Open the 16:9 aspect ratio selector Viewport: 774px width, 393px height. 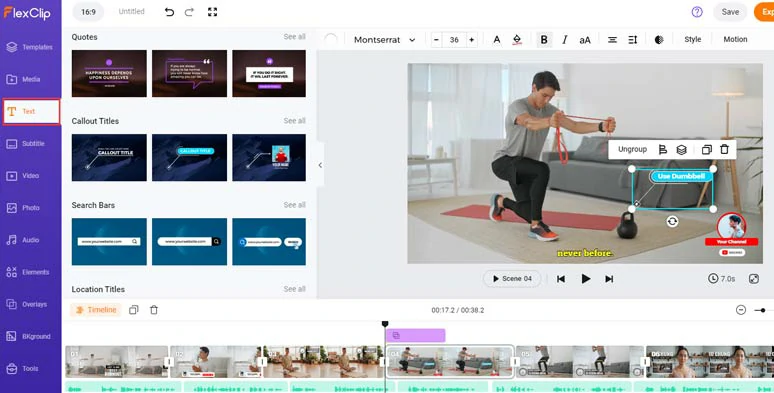tap(88, 12)
